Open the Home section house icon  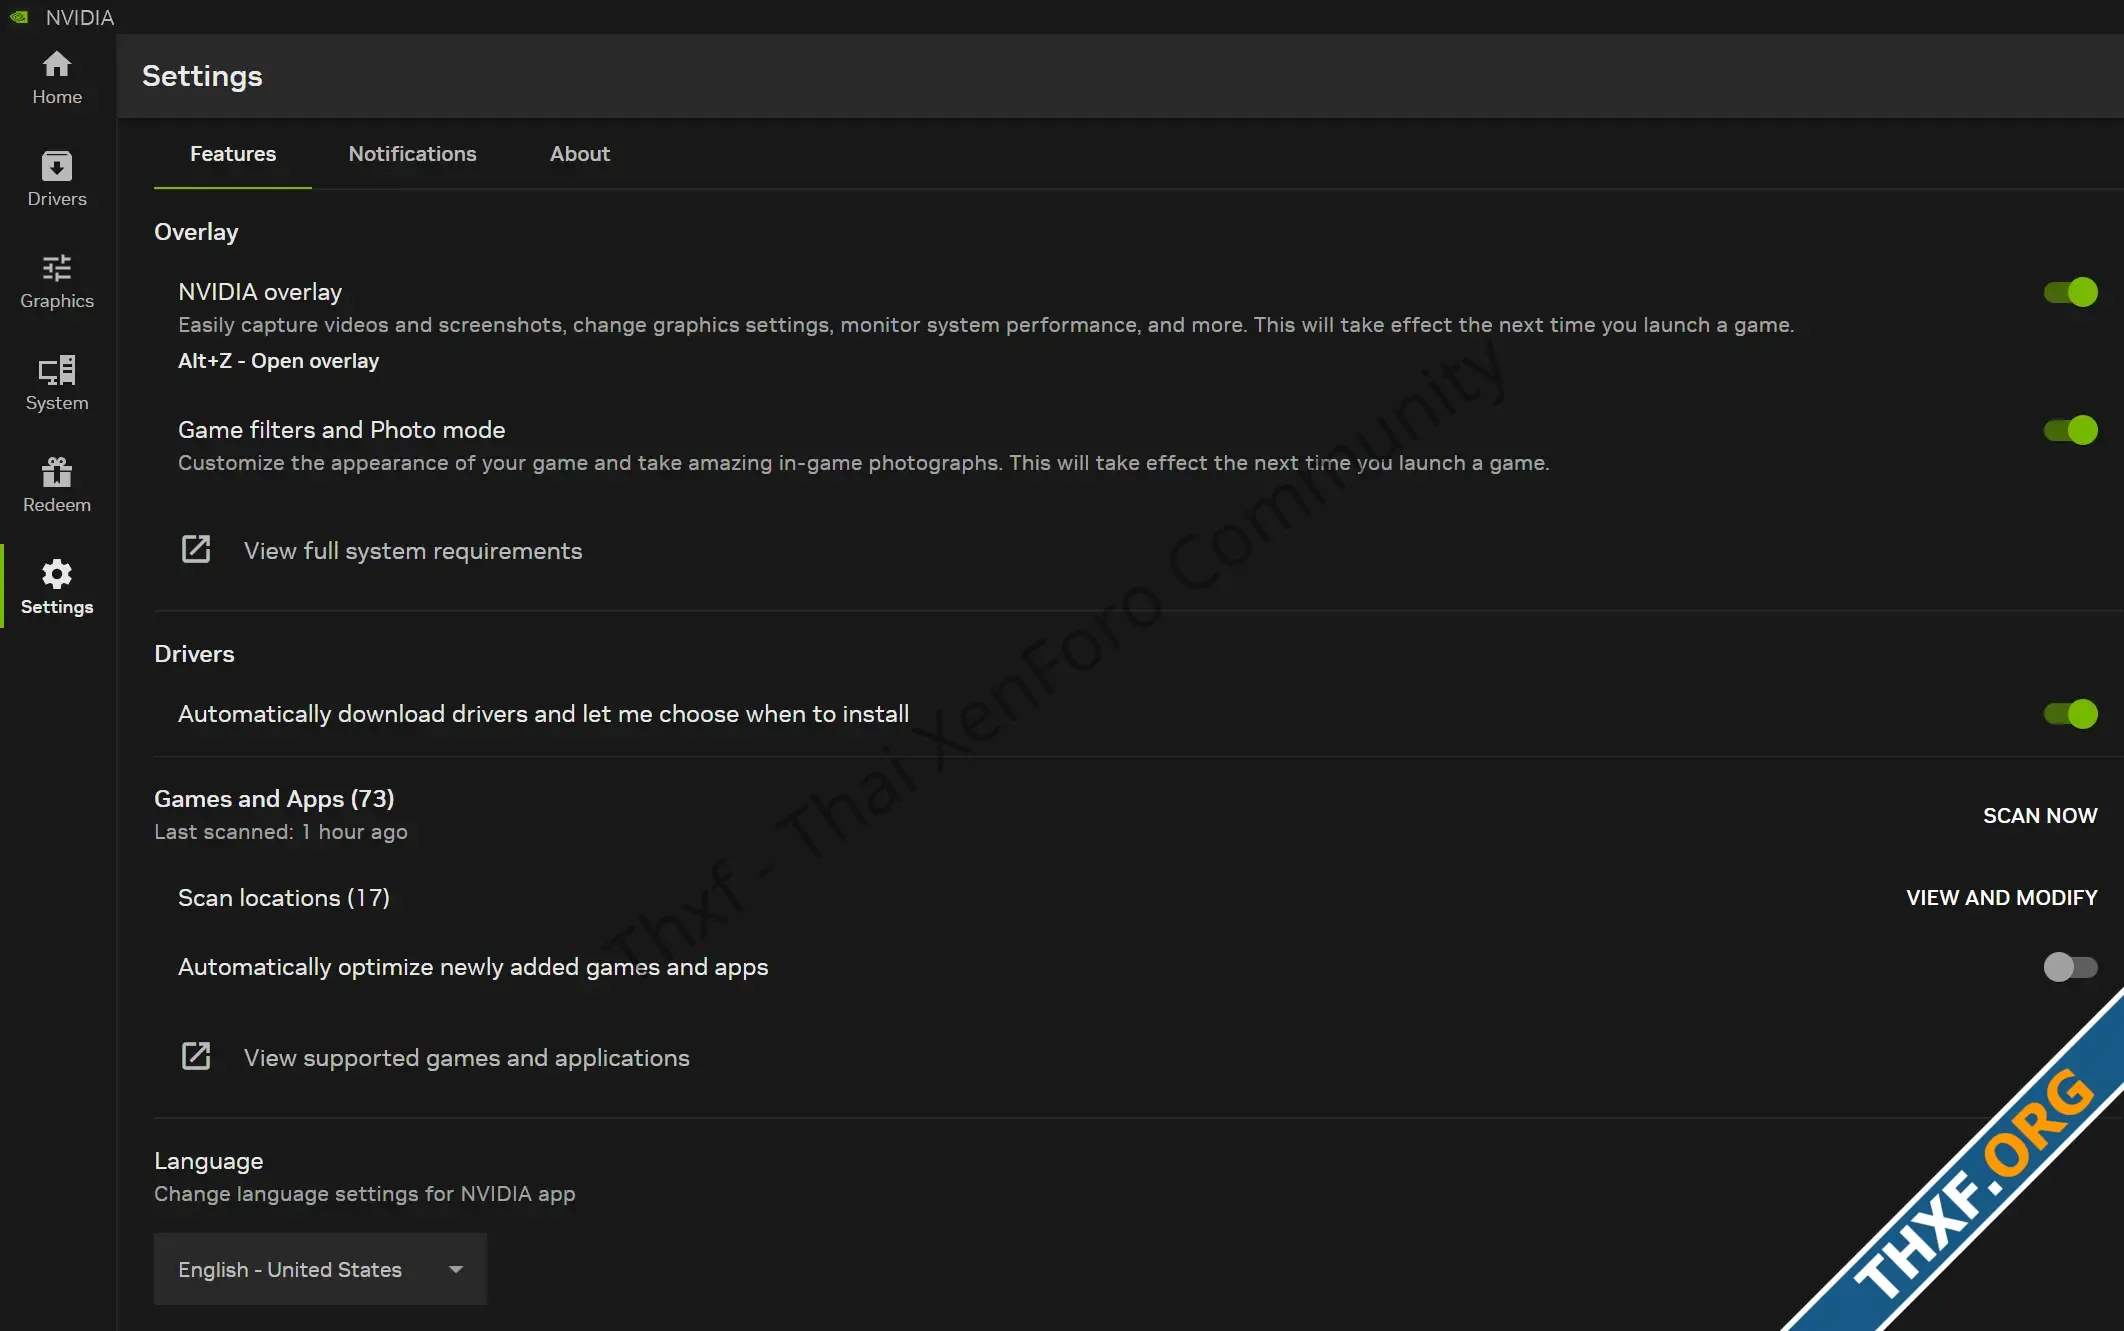(57, 65)
